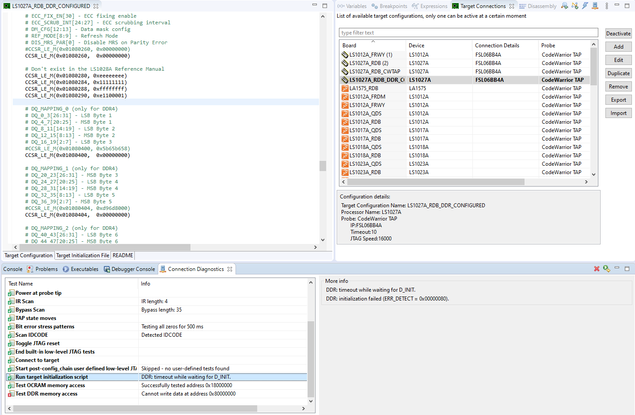The height and width of the screenshot is (415, 635).
Task: Select the LS1027A_RDB_DDR_CONFIGURED active row
Action: point(465,80)
